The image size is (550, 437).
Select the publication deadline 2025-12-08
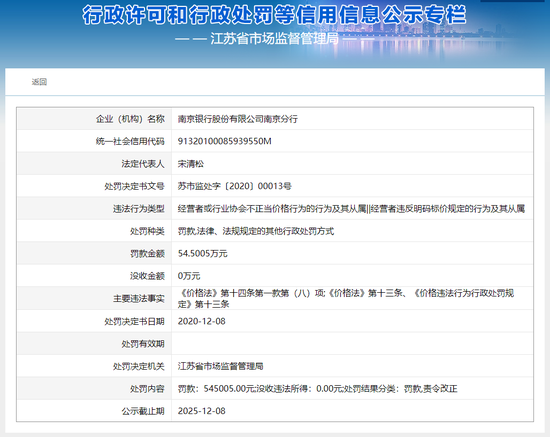point(201,411)
